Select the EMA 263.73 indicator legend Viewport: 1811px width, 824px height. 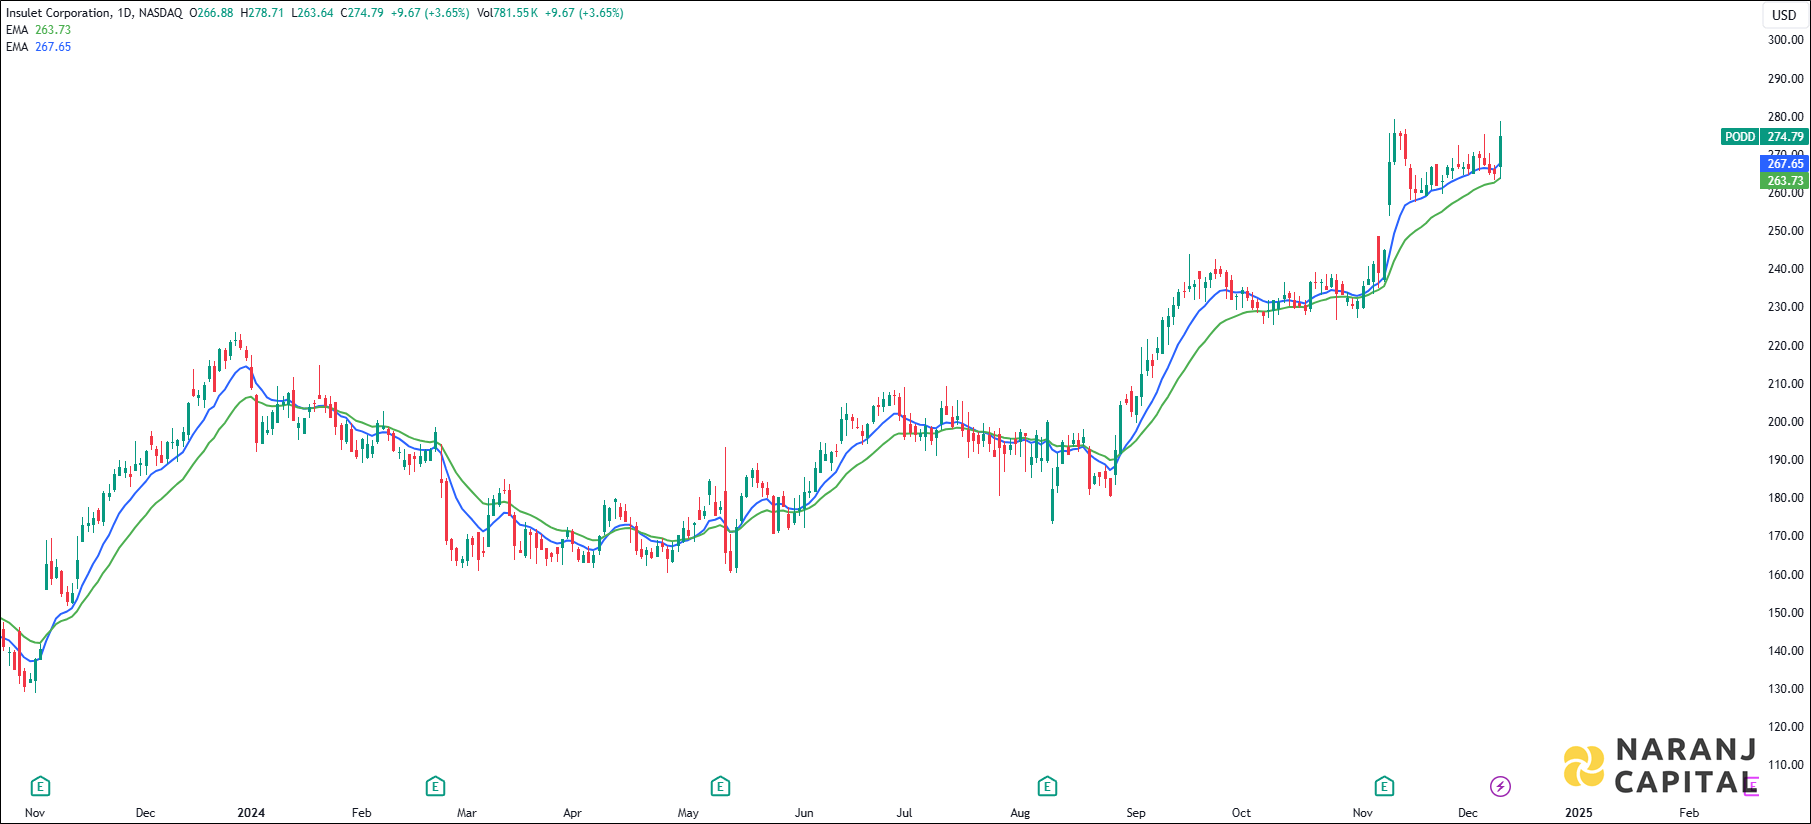[x=38, y=30]
